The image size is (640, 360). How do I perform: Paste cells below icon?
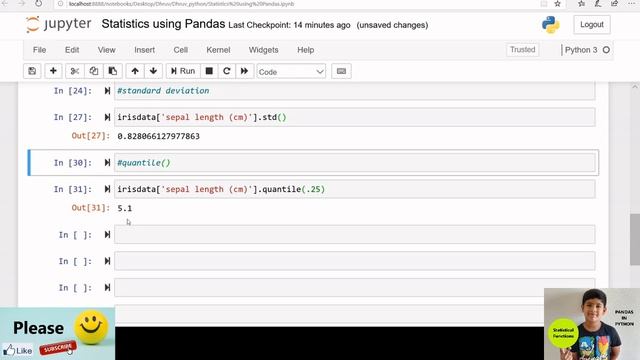click(x=113, y=71)
